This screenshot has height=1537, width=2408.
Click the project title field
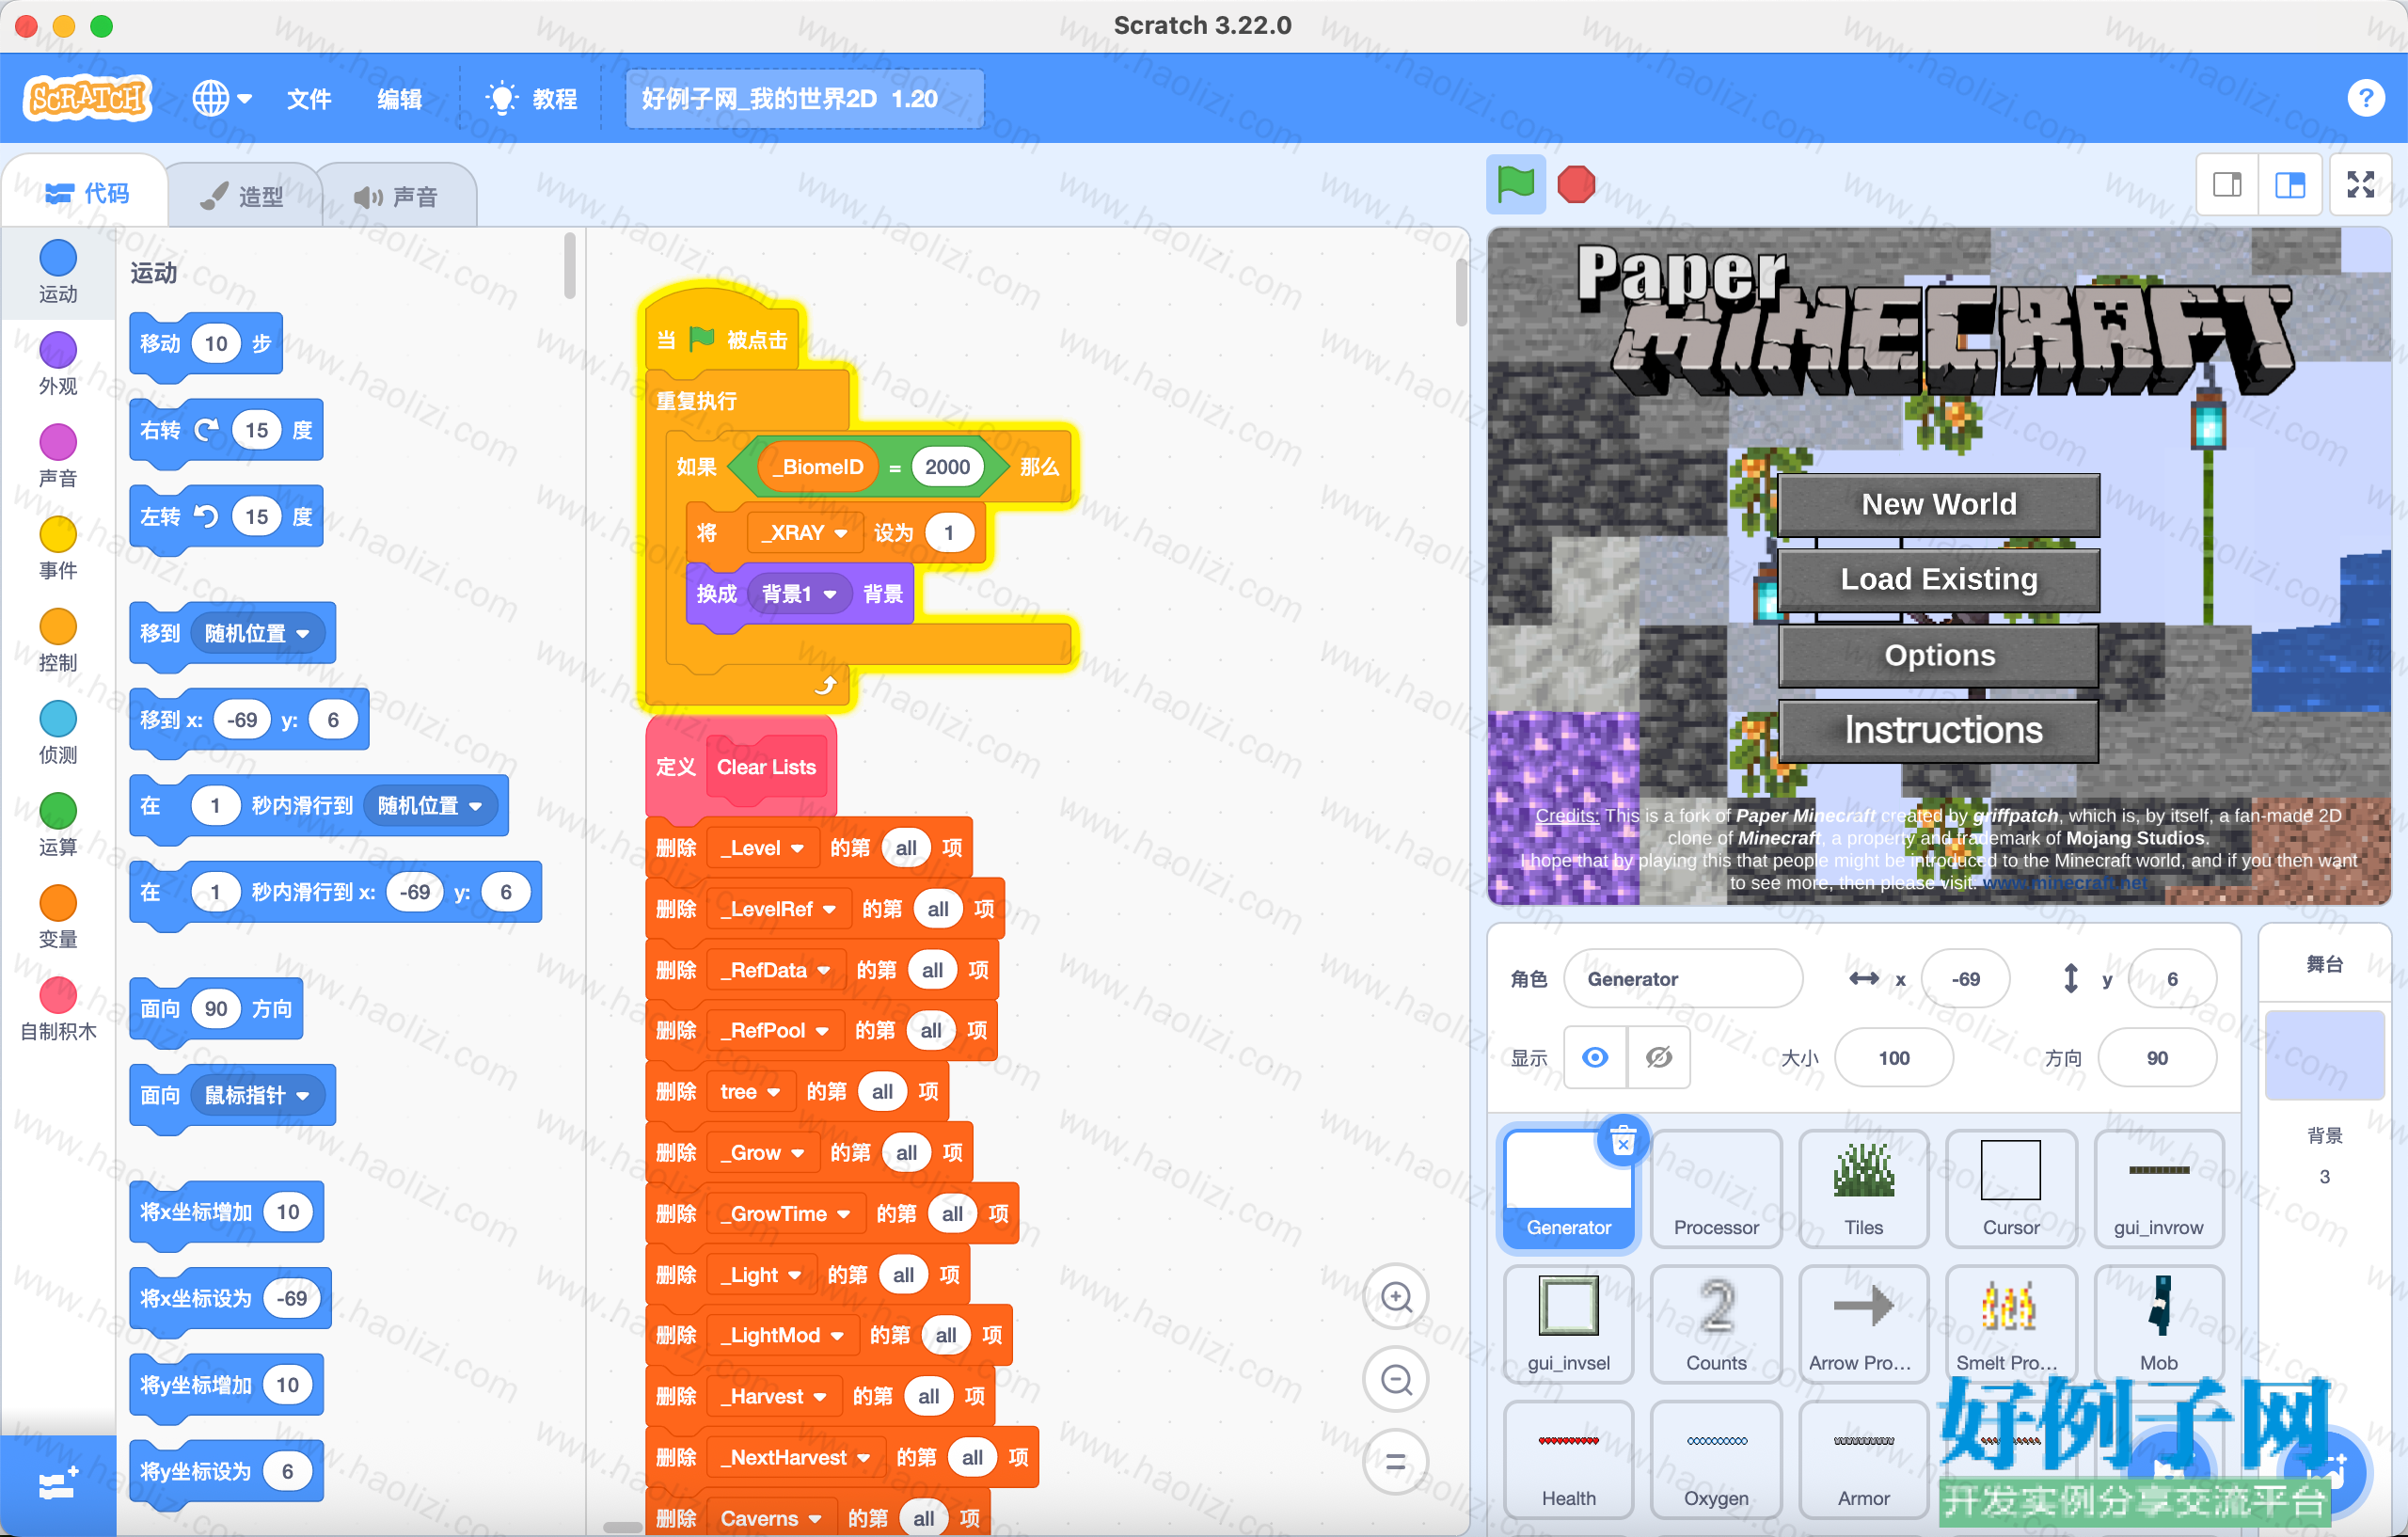[804, 98]
